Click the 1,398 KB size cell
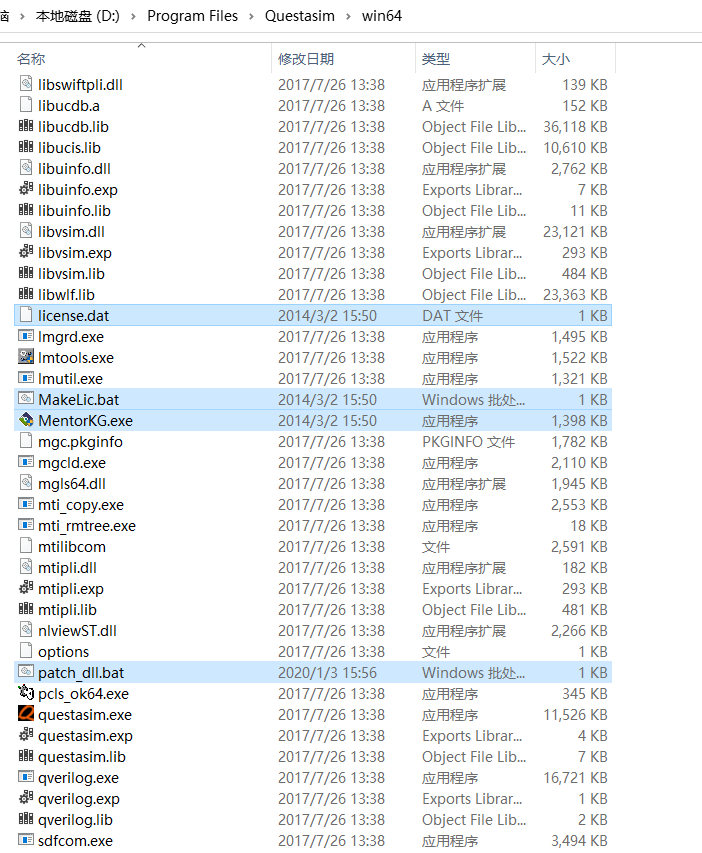The height and width of the screenshot is (853, 702). coord(579,421)
